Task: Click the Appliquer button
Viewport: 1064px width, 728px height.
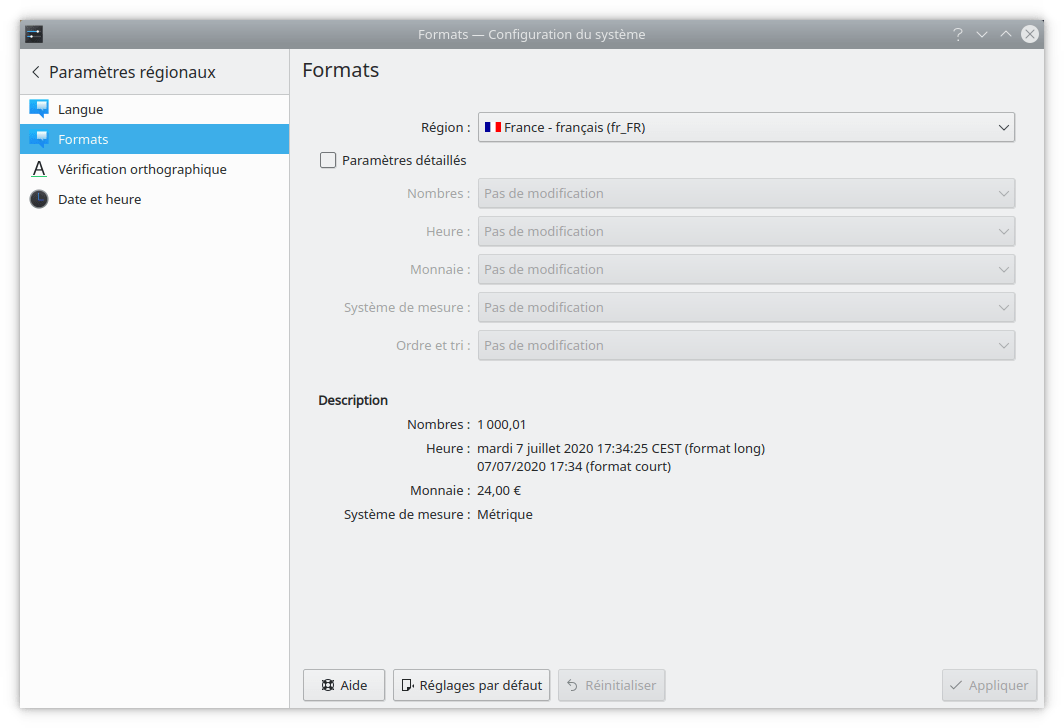Action: [989, 685]
